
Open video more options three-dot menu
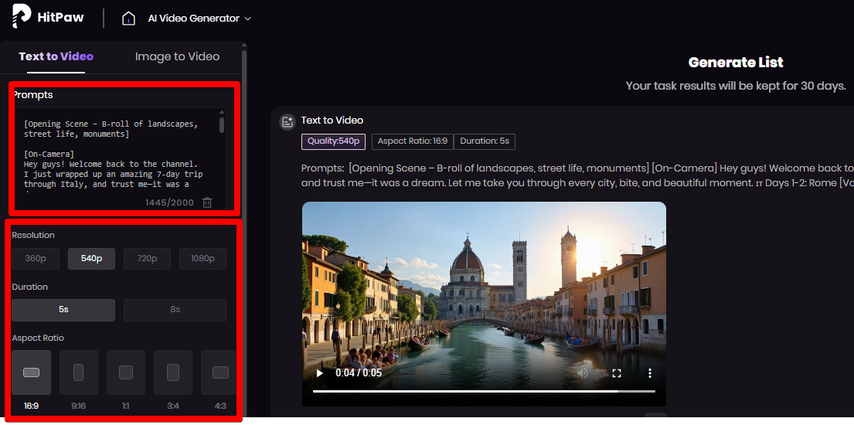pos(649,373)
